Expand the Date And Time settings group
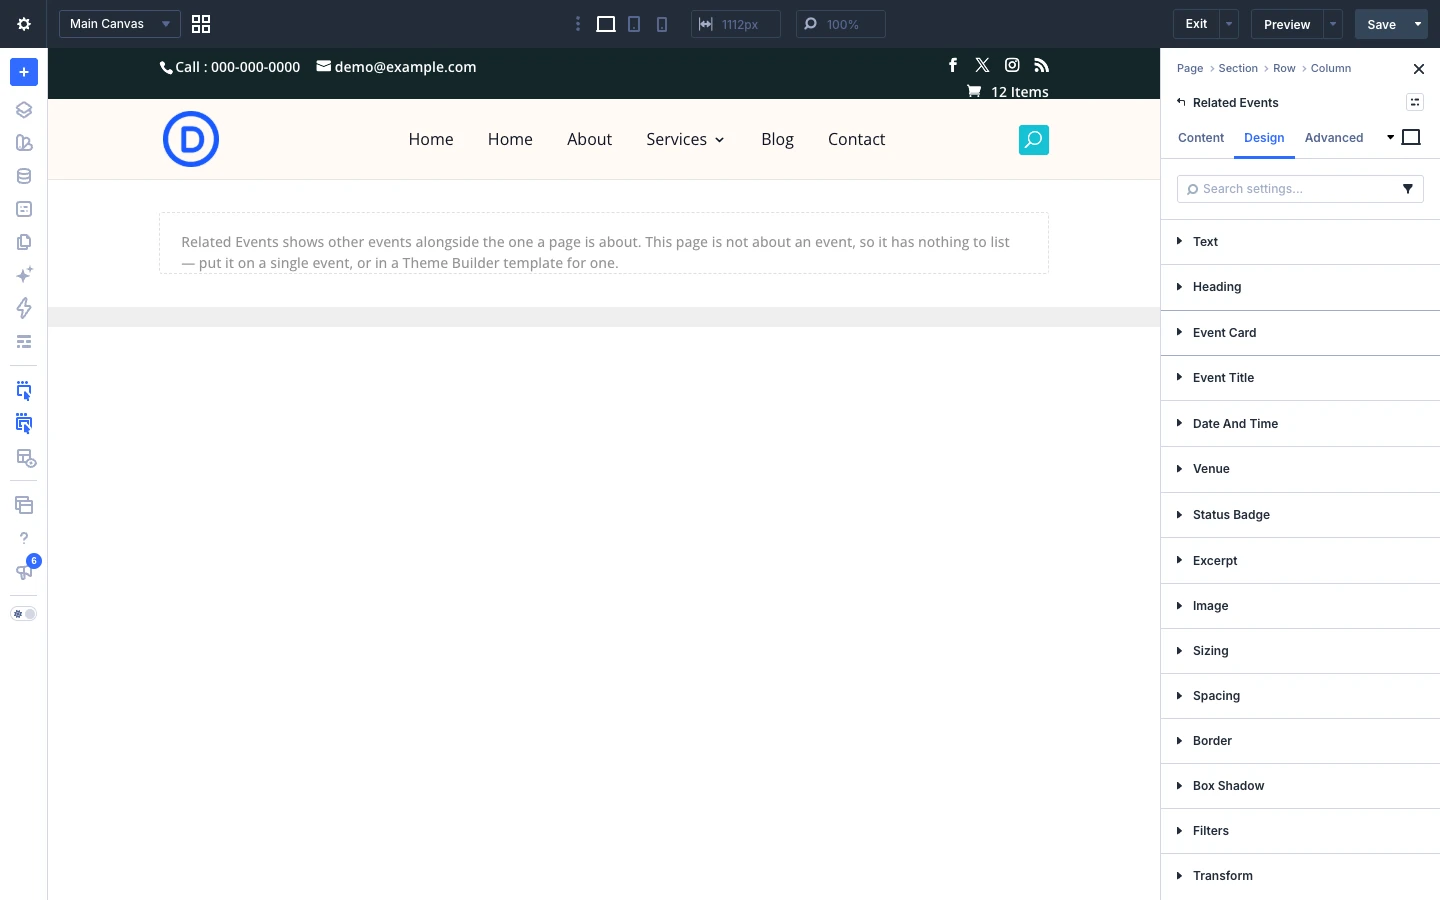Viewport: 1440px width, 900px height. tap(1300, 424)
